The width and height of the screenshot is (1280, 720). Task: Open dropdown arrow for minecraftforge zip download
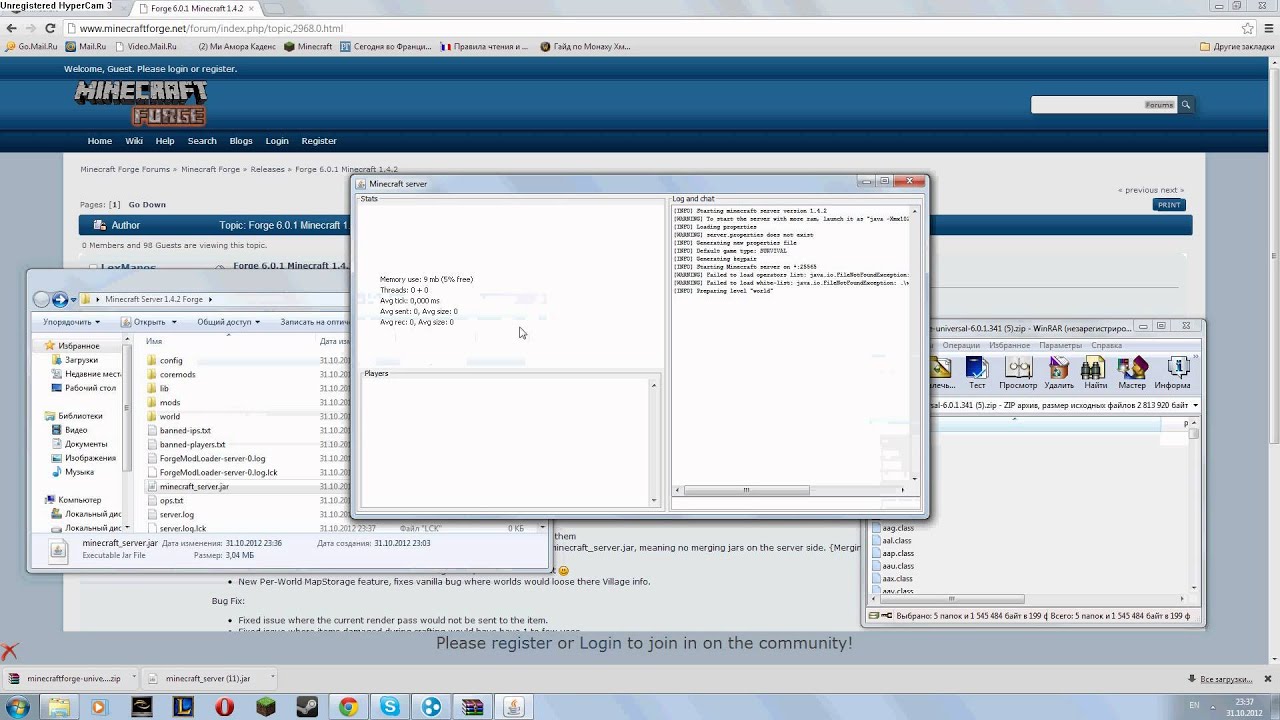(x=133, y=678)
